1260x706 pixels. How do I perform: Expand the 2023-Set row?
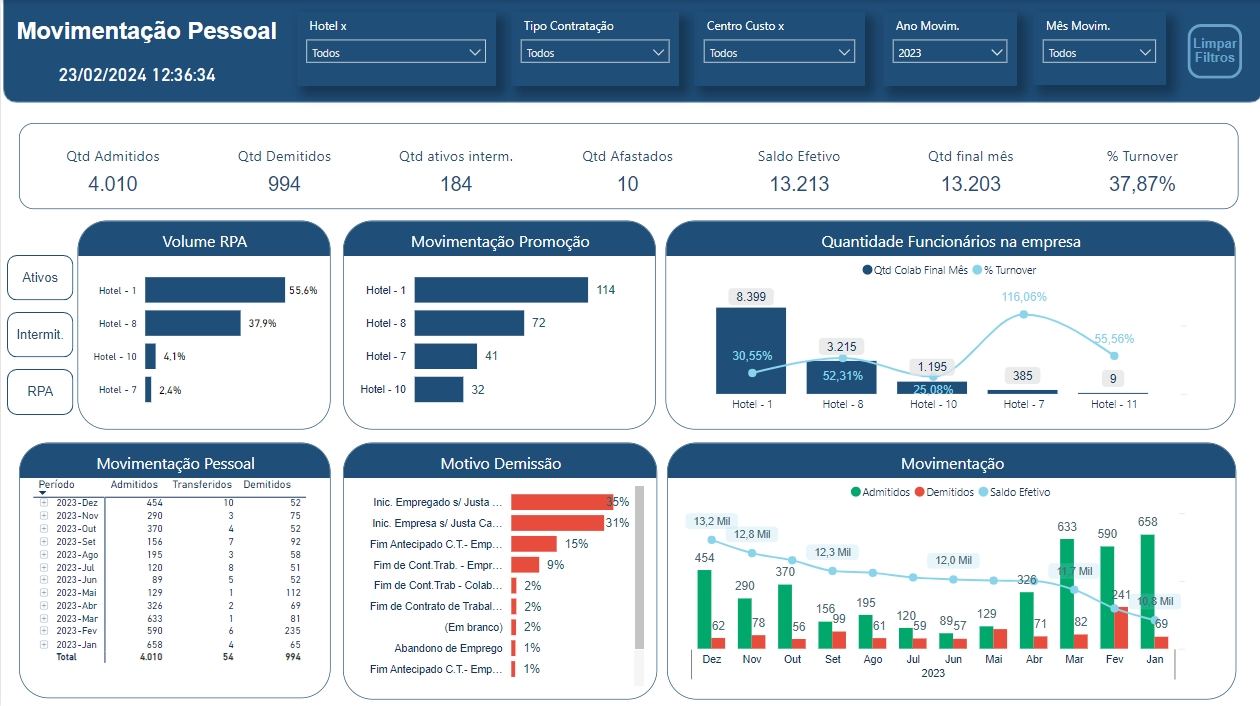(x=44, y=541)
